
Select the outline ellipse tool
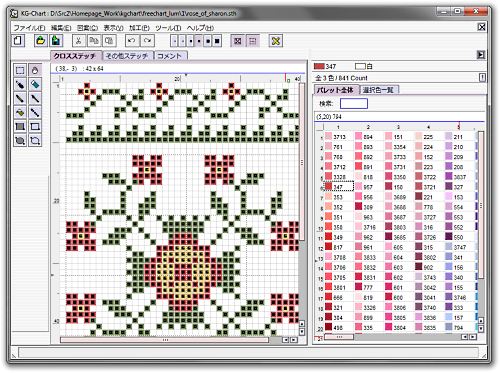[35, 140]
